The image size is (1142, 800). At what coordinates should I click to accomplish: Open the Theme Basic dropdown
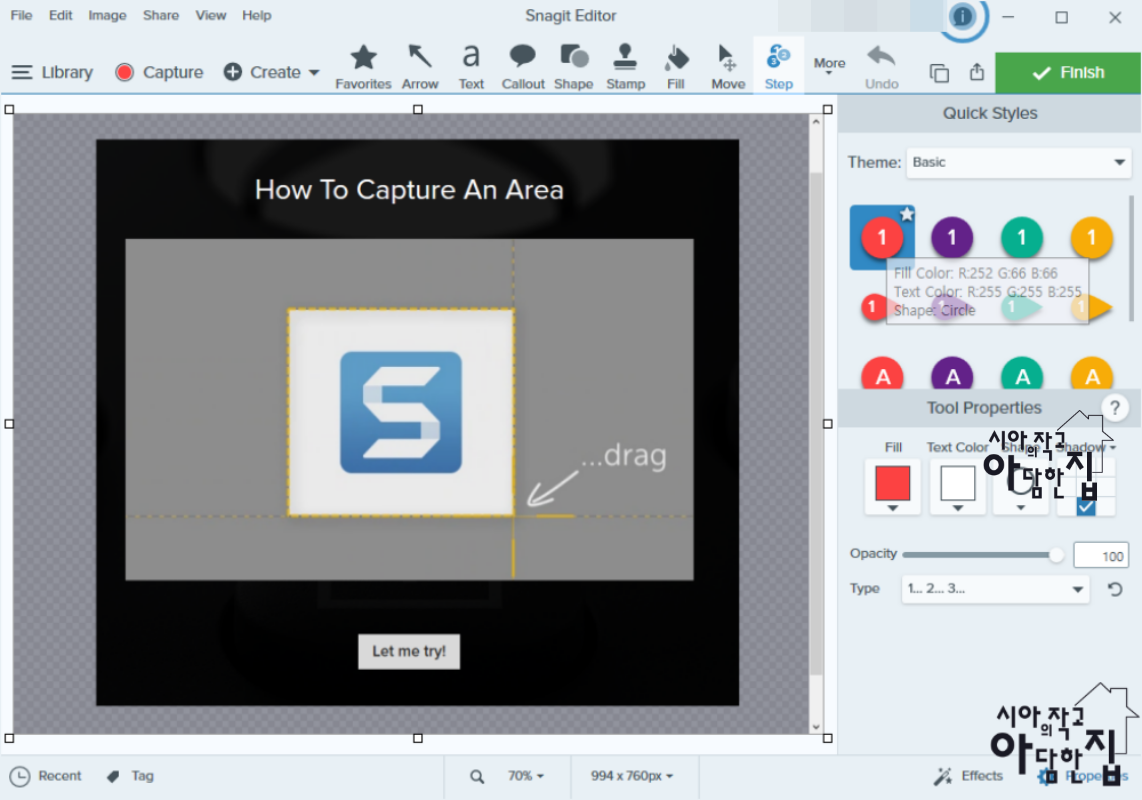(1018, 162)
